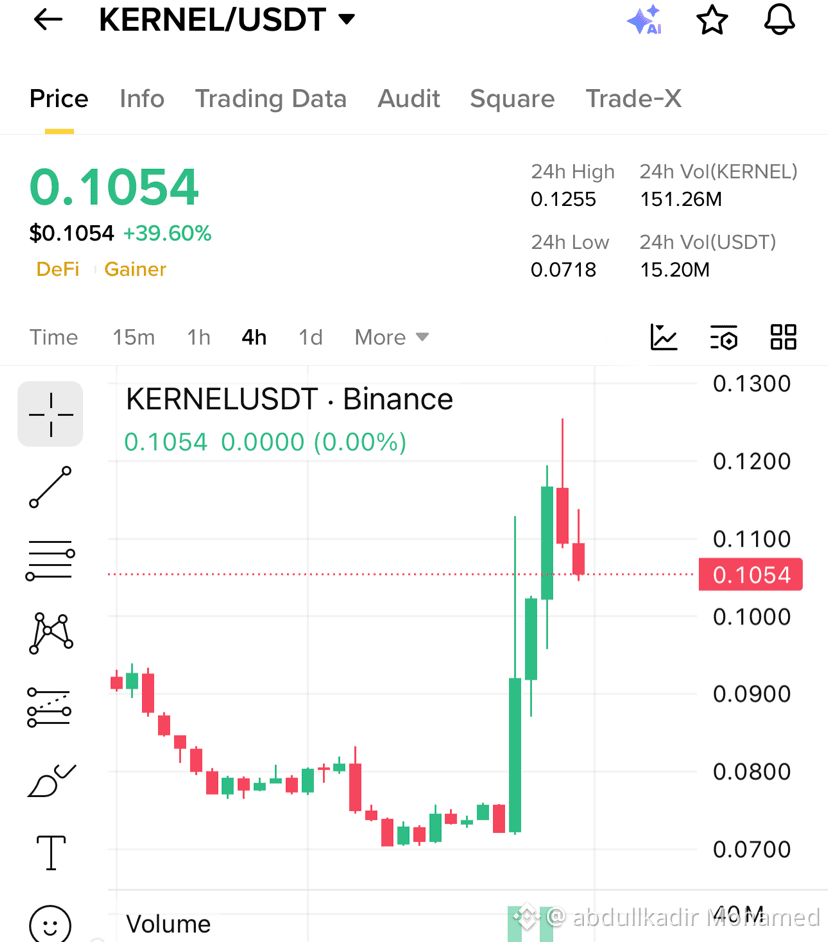Select the 1d chart interval
Screen dimensions: 828x942
[x=311, y=337]
